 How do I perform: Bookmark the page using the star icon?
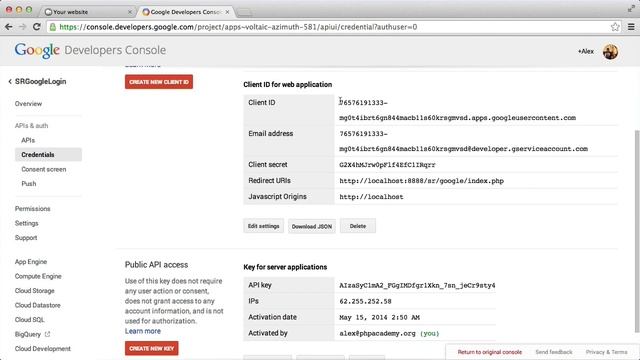point(615,27)
